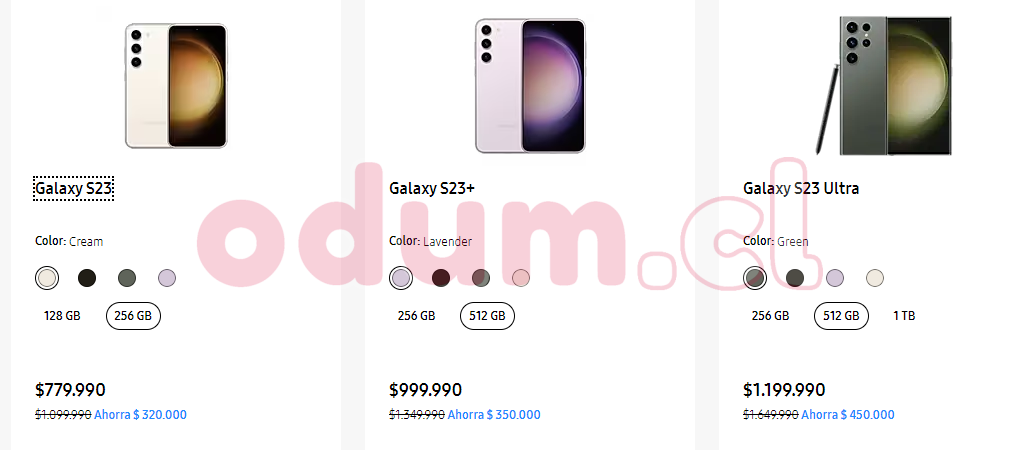Click the Galaxy S23 Ultra phone image
The width and height of the screenshot is (1015, 450).
coord(883,86)
